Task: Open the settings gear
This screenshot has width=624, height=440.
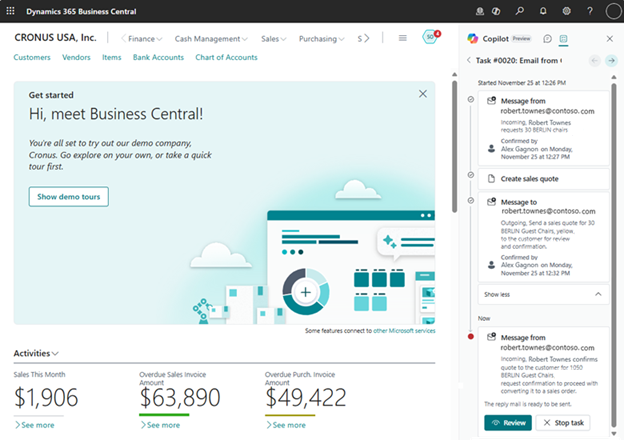Action: point(566,11)
